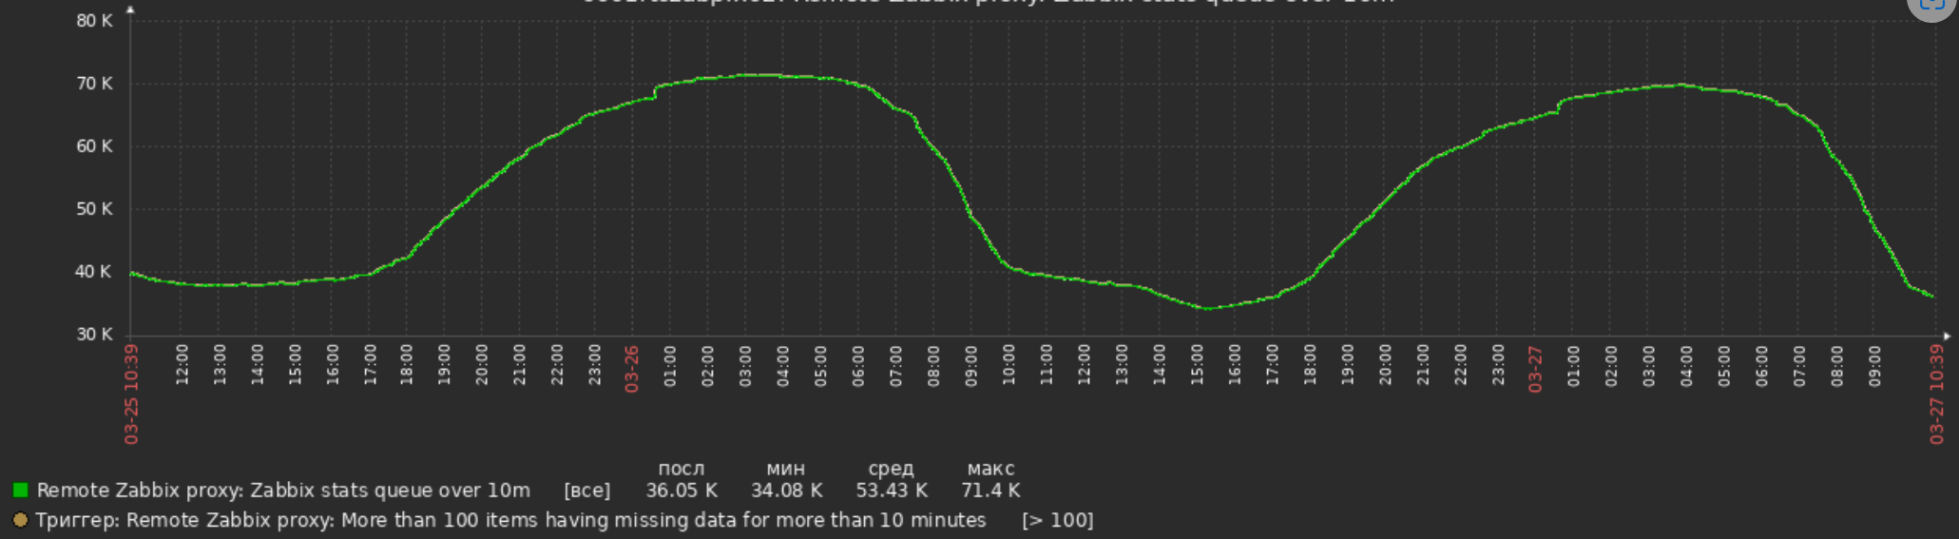
Task: Click the red '03-27 10:39' end time label
Action: click(1937, 394)
